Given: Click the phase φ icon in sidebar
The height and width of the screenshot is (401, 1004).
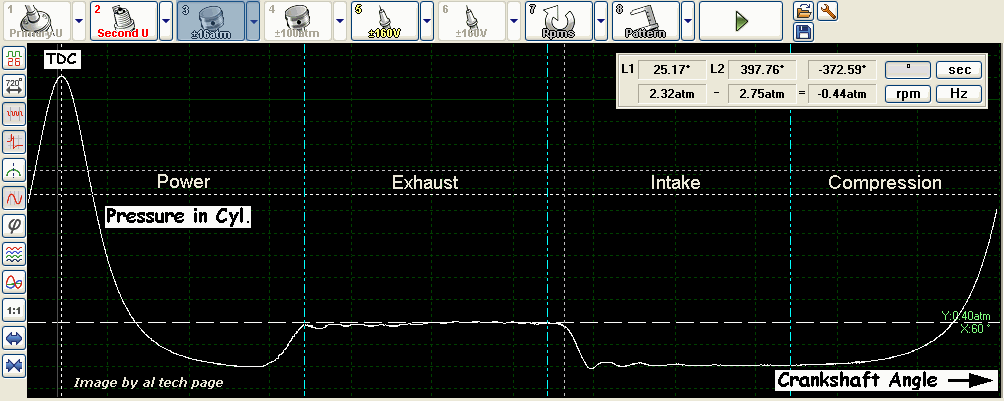Looking at the screenshot, I should click(x=15, y=226).
